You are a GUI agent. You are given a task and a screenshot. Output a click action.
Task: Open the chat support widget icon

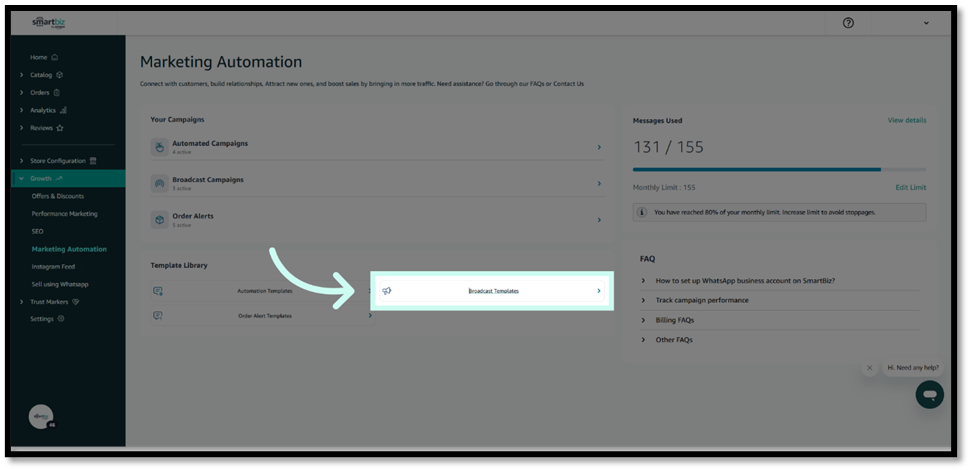click(929, 394)
